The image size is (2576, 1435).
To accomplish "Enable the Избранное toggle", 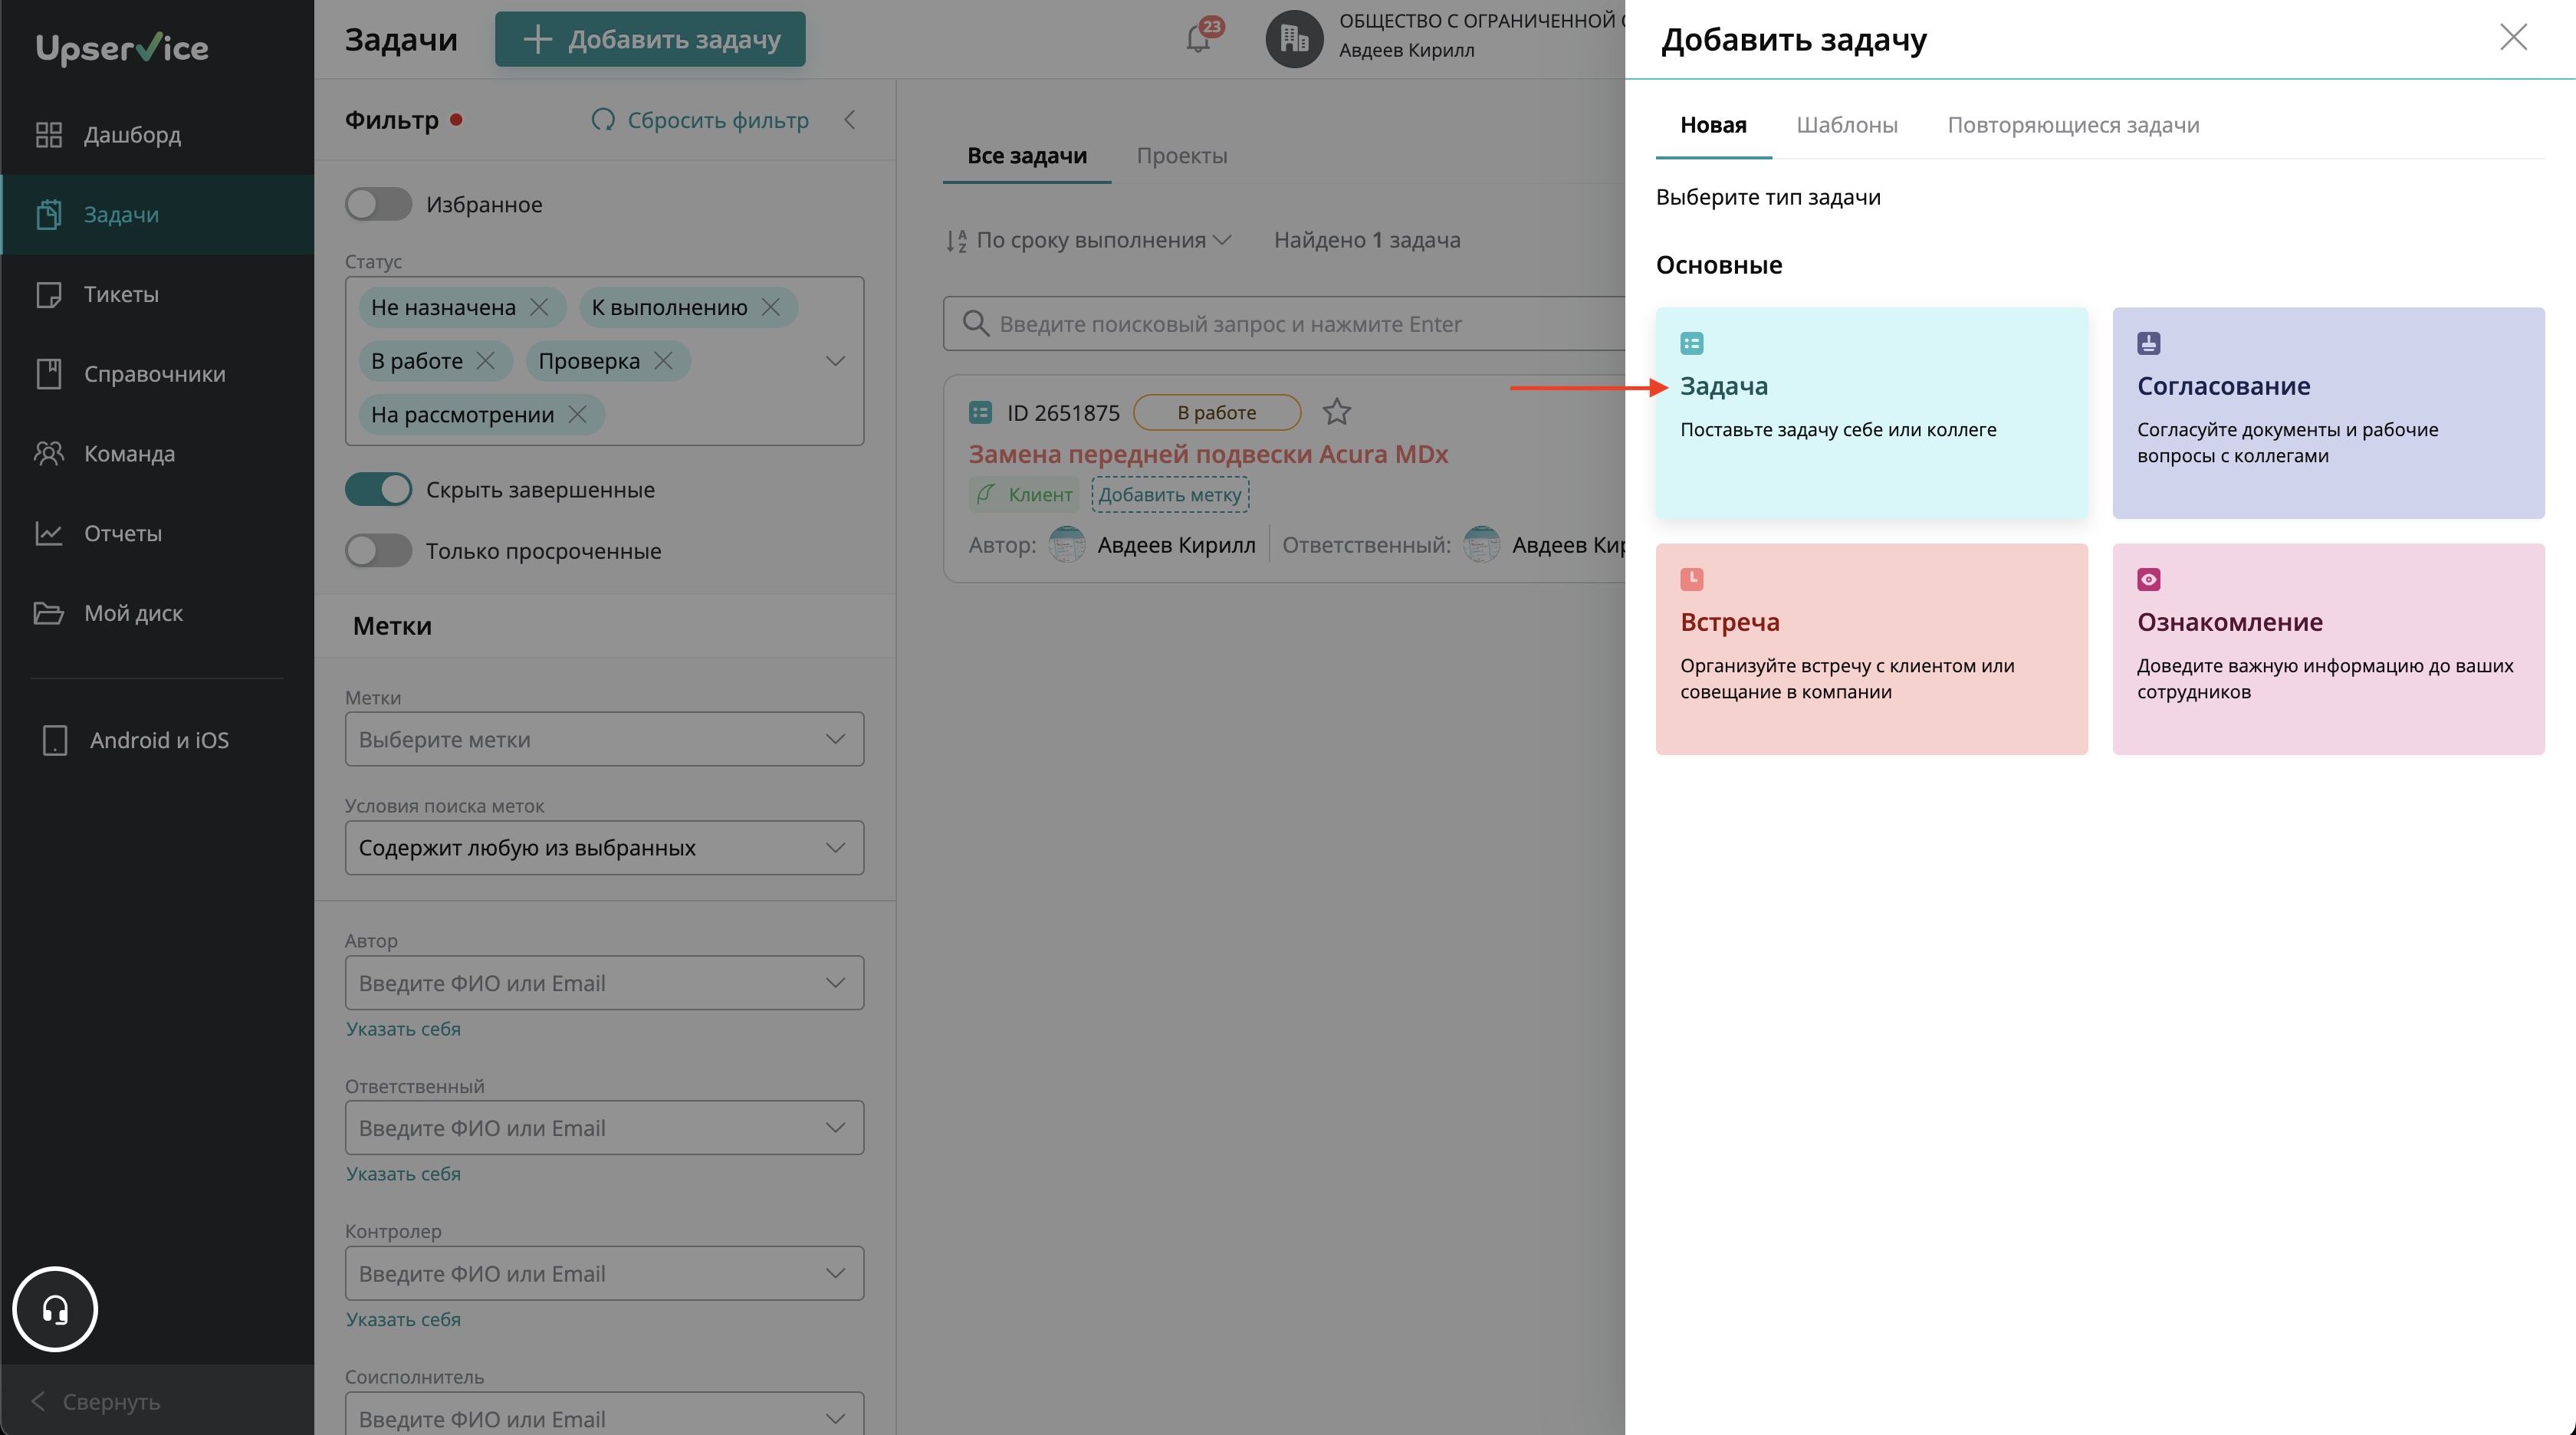I will click(x=378, y=204).
